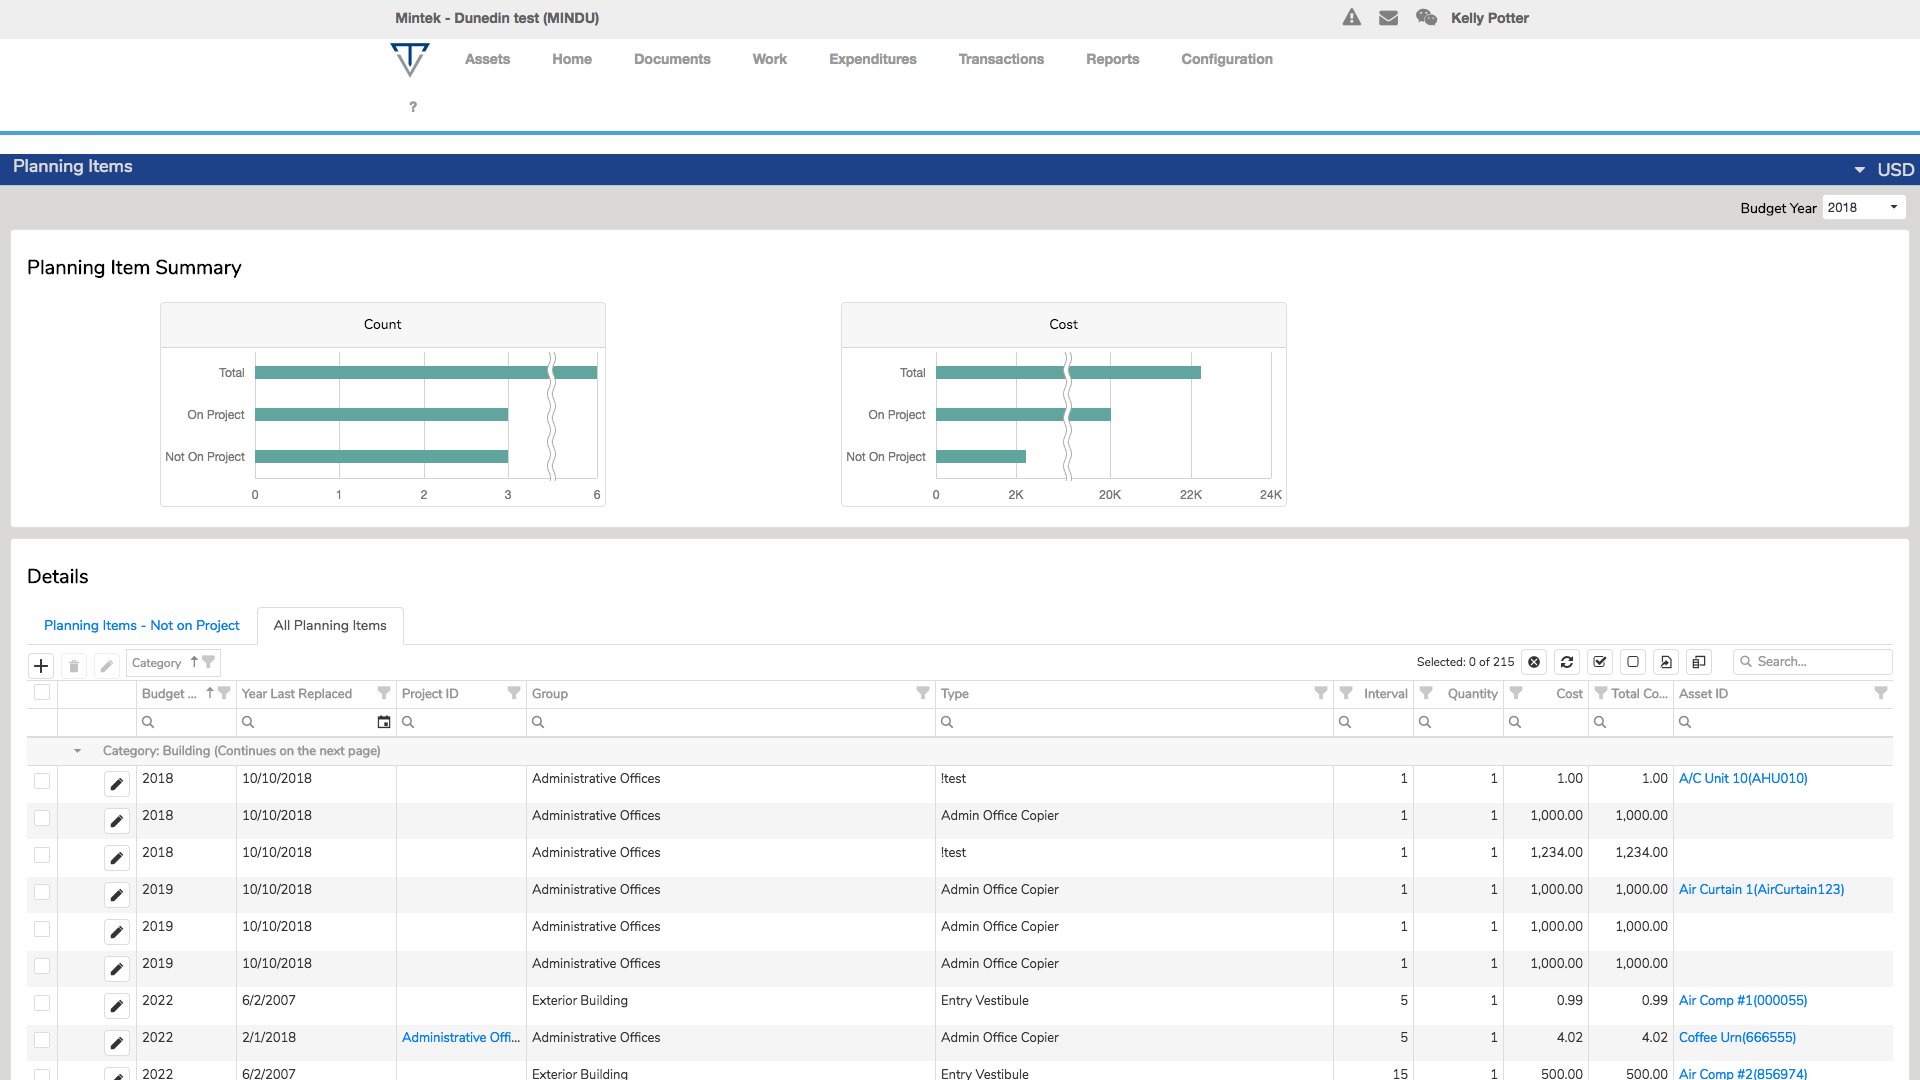Open the Expenditures menu
Screen dimensions: 1920x1080
pyautogui.click(x=872, y=59)
